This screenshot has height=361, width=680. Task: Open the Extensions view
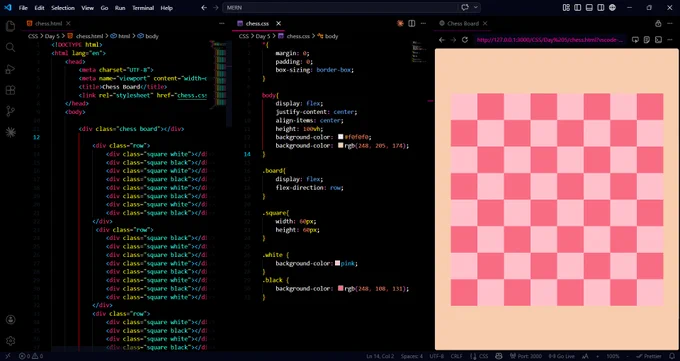(x=10, y=90)
